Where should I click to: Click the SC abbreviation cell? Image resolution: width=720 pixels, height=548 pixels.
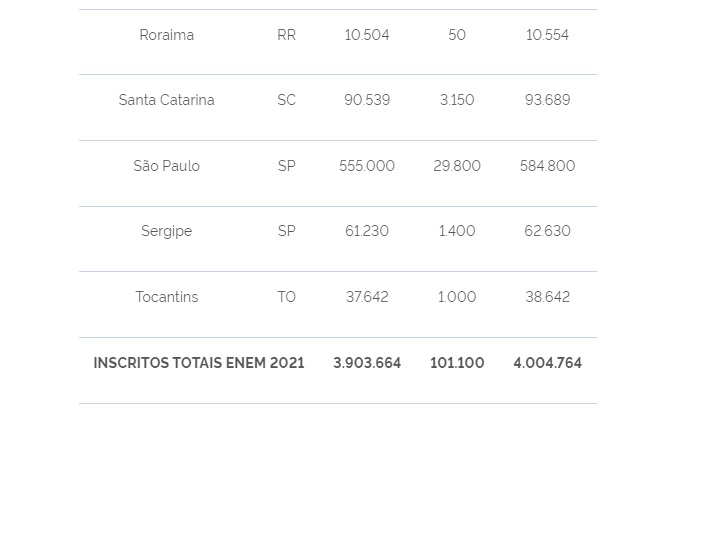[x=287, y=100]
